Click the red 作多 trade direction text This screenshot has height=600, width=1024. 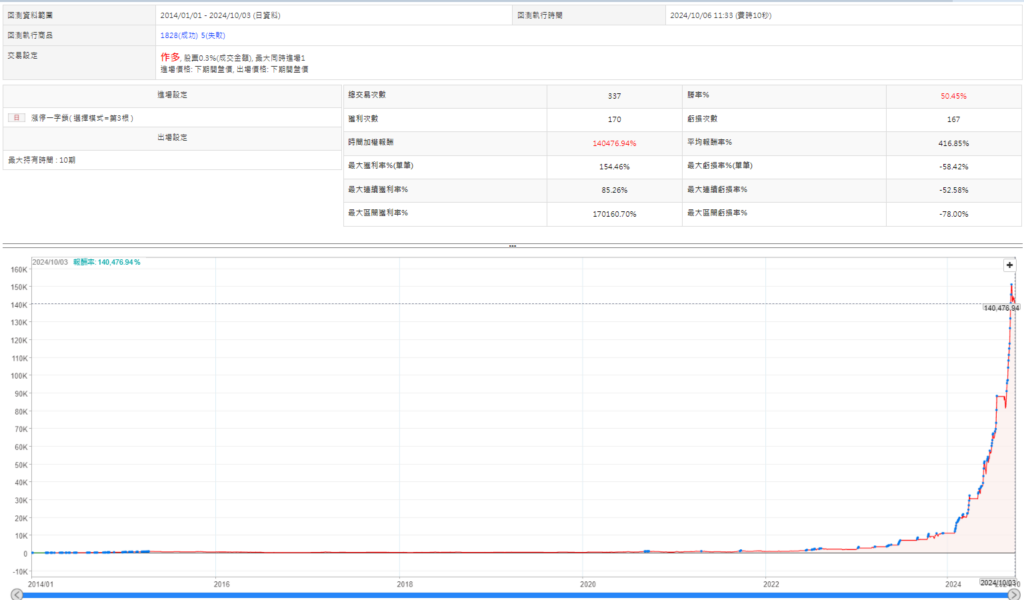coord(171,57)
